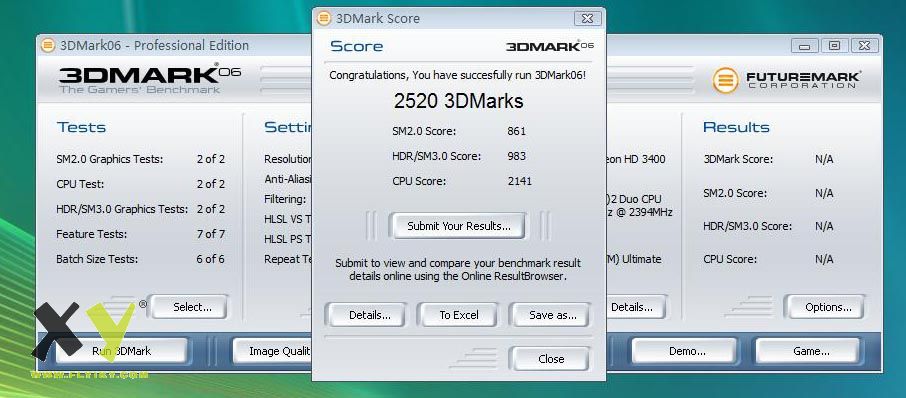Click the Run 3DMark button
The height and width of the screenshot is (398, 906).
pyautogui.click(x=122, y=351)
